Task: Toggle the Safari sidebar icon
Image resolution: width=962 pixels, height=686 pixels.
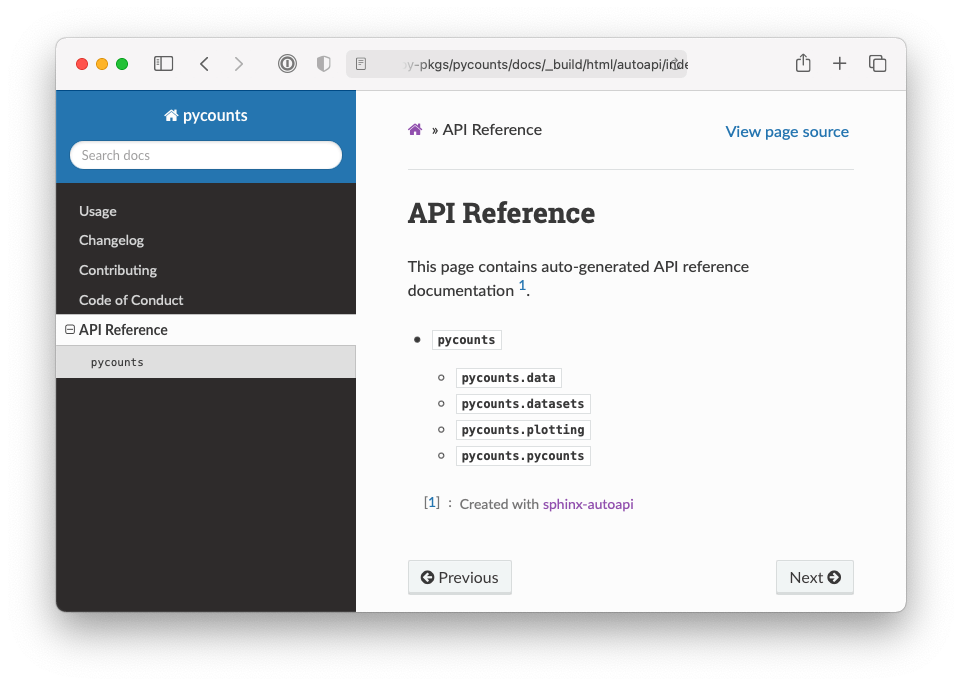Action: coord(163,64)
